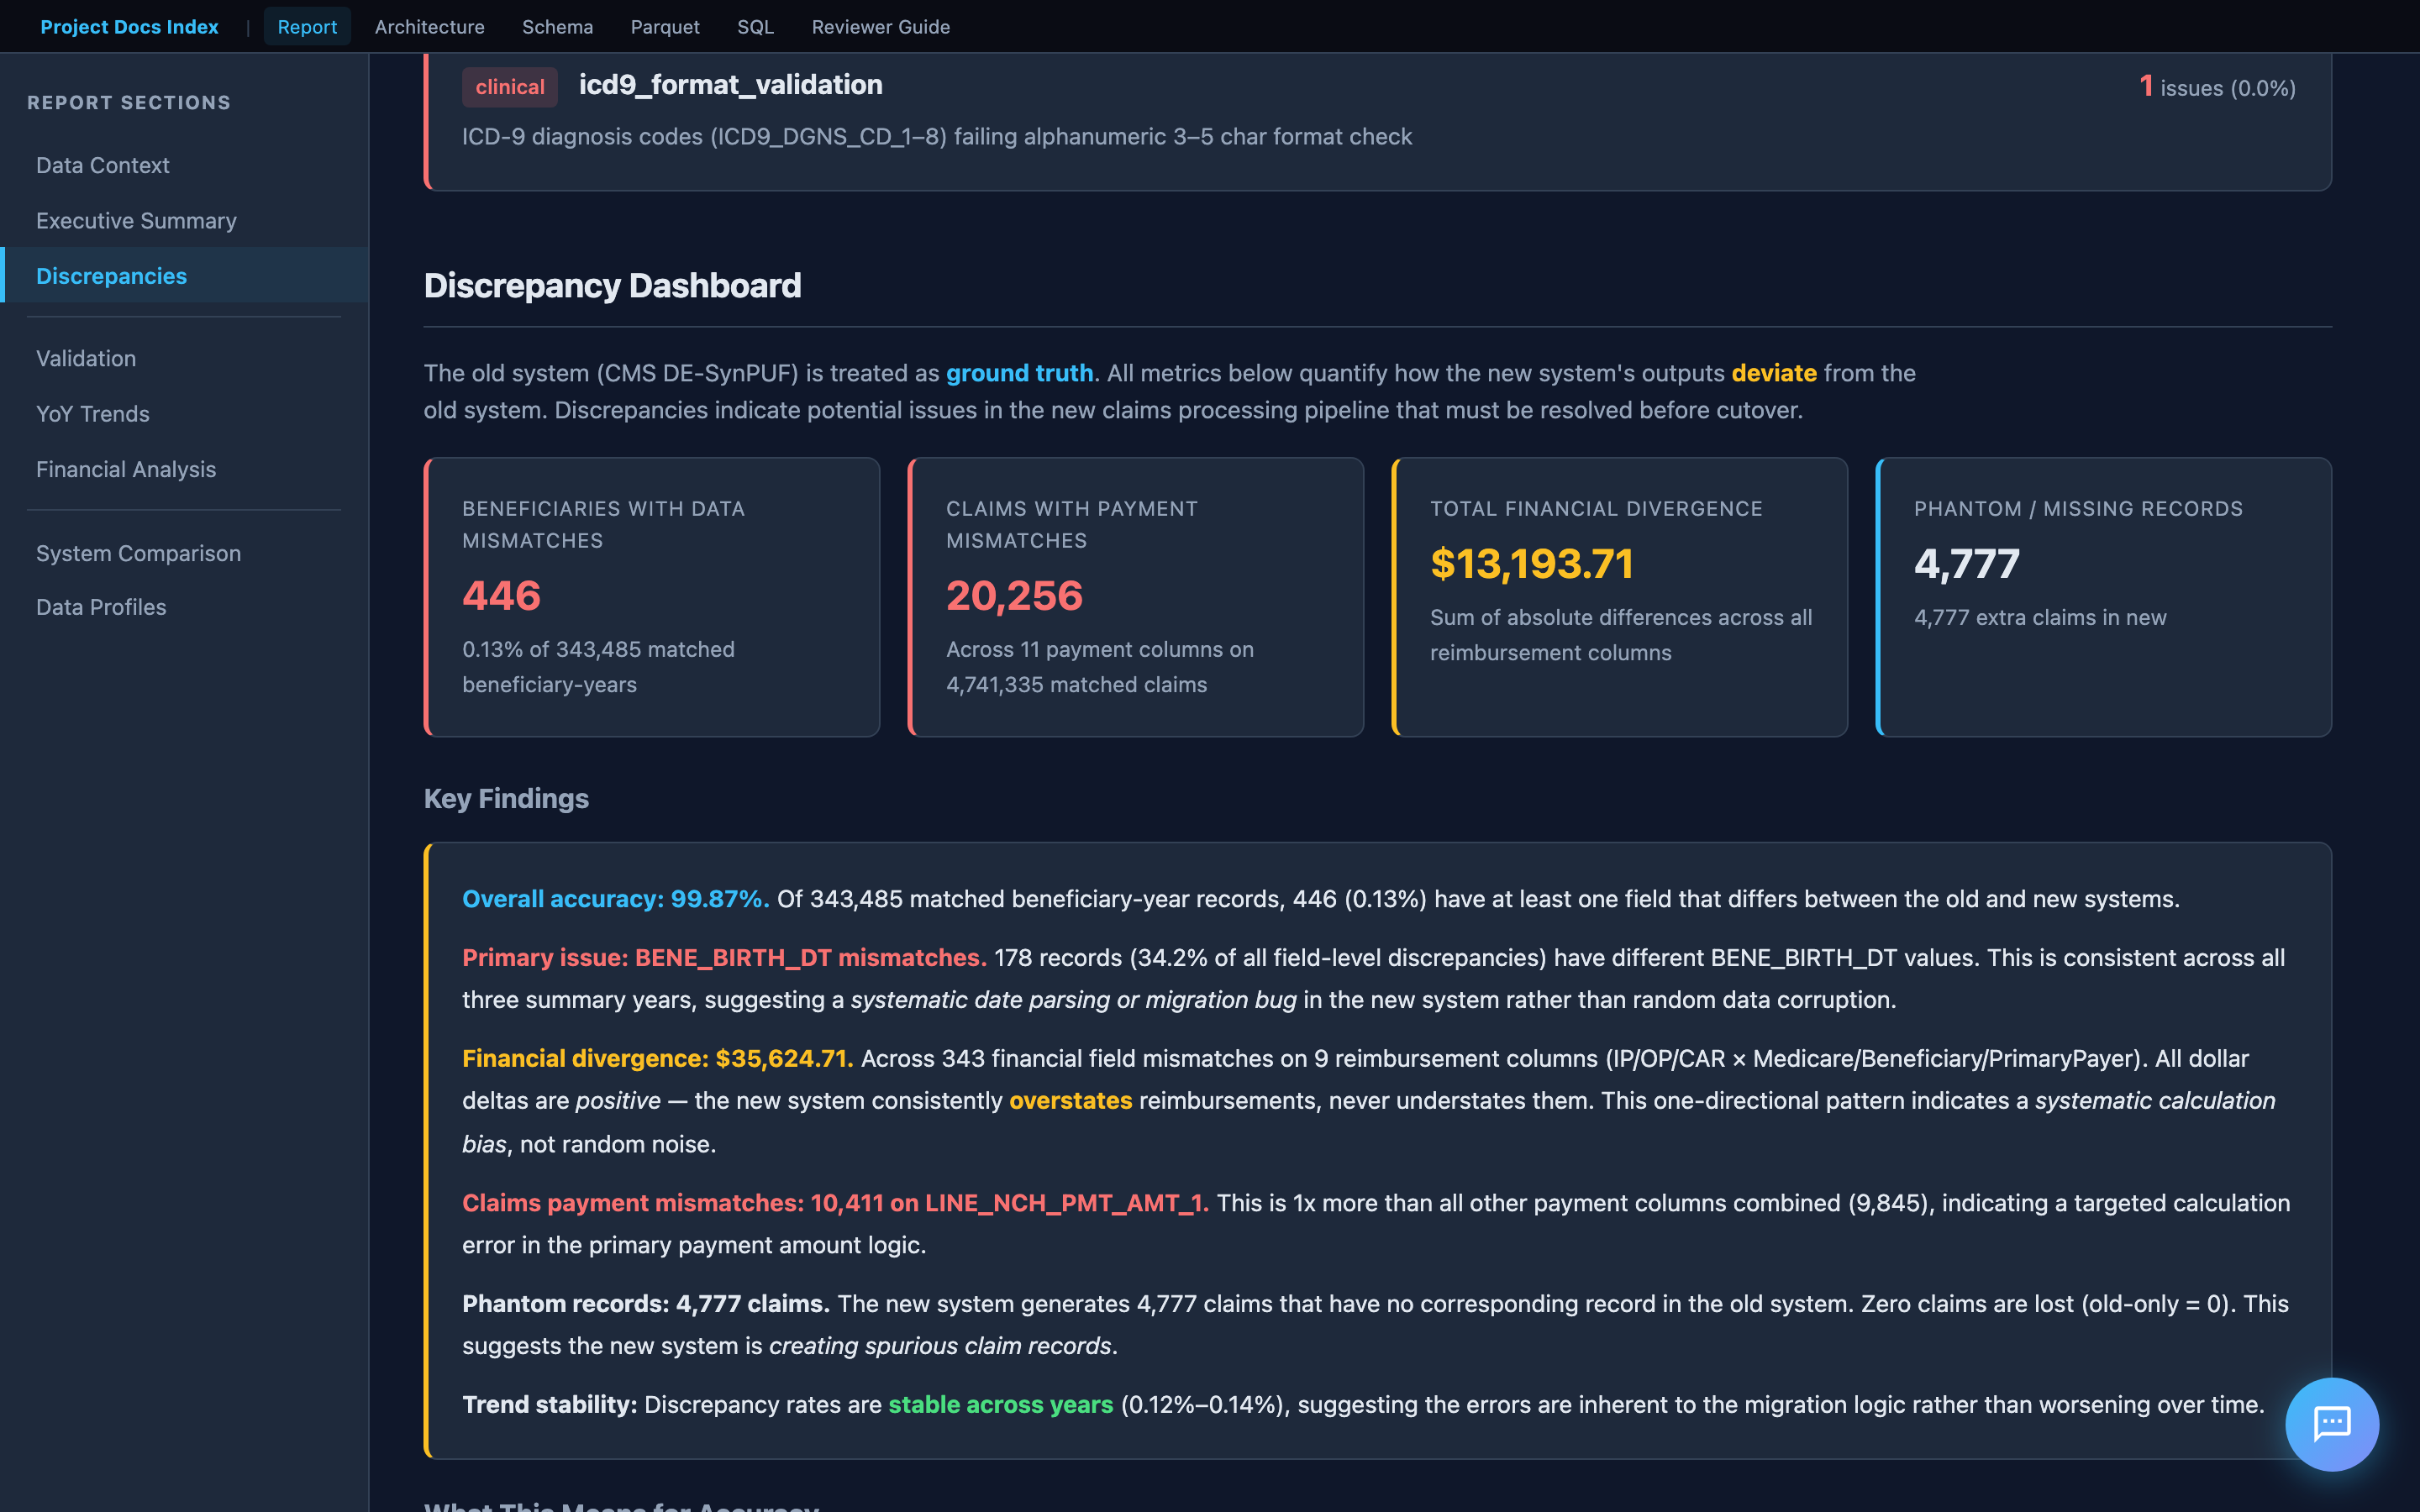Go to the Schema tab

pyautogui.click(x=557, y=27)
